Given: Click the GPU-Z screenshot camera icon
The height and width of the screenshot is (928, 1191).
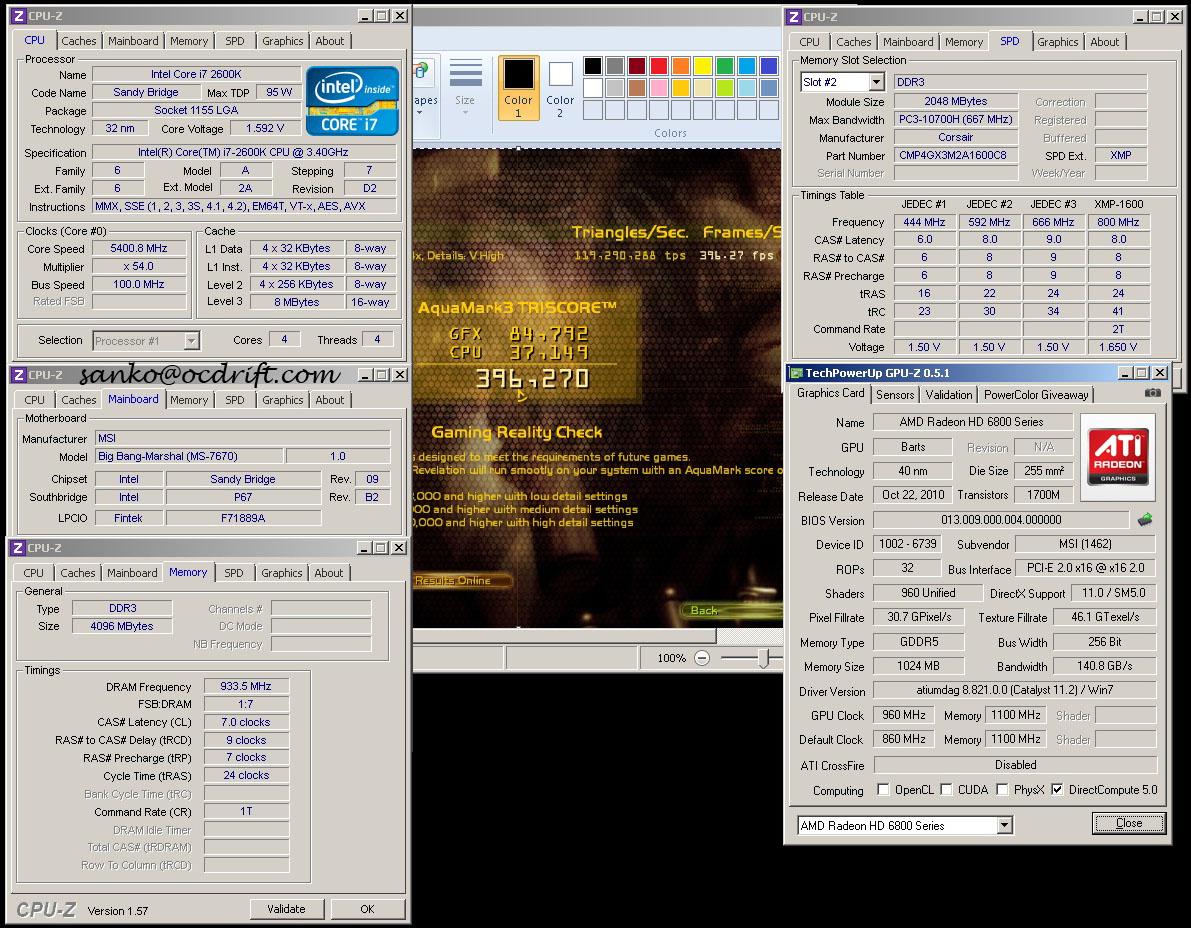Looking at the screenshot, I should (1152, 393).
